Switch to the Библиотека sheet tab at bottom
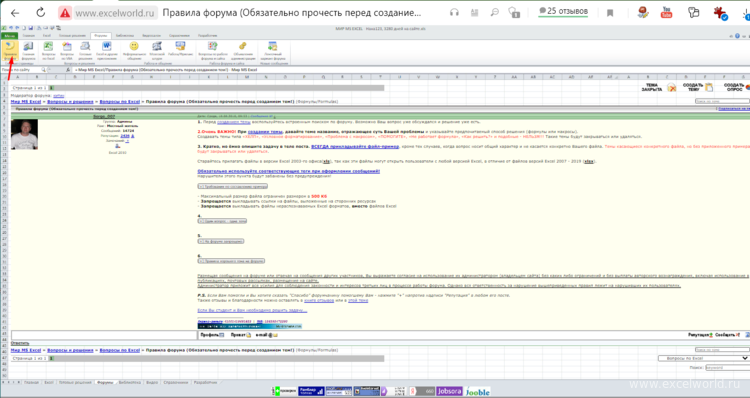 point(130,383)
